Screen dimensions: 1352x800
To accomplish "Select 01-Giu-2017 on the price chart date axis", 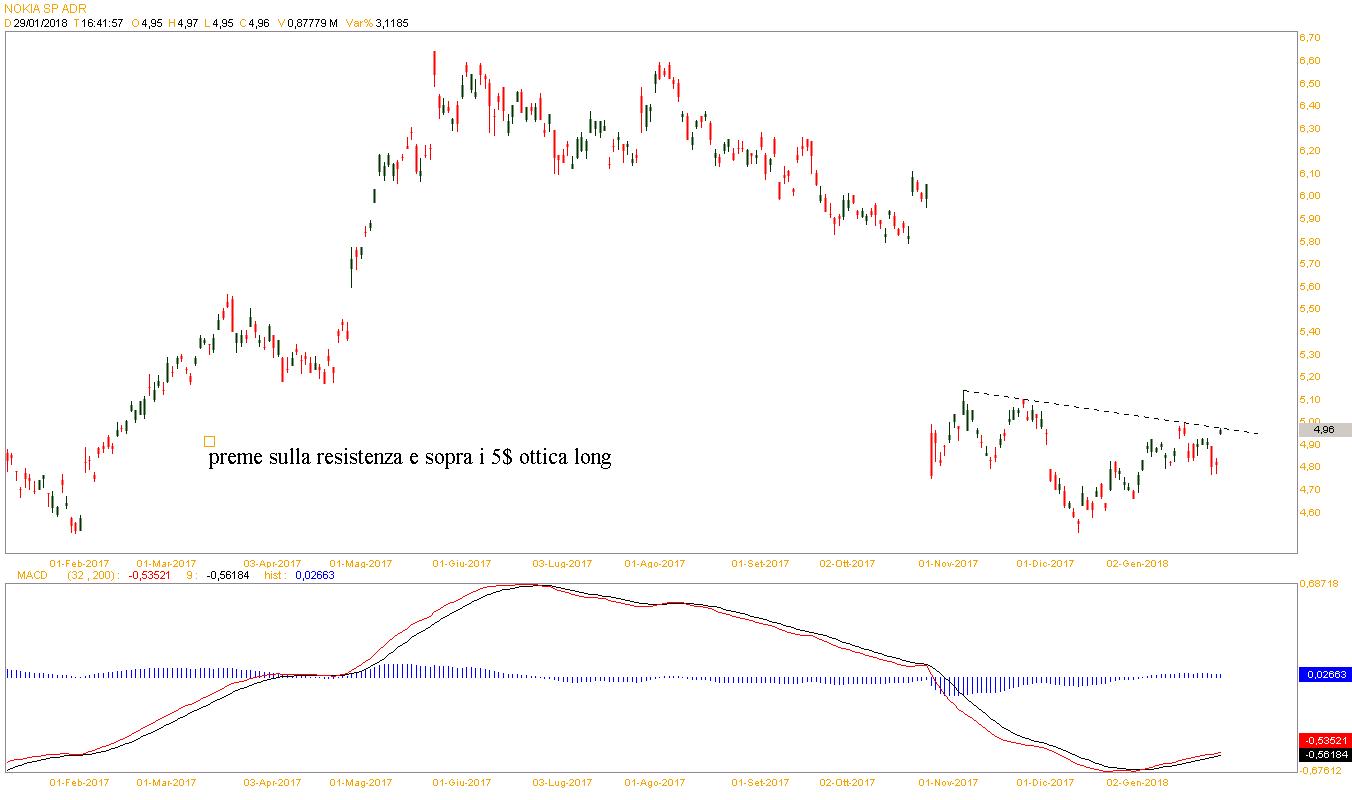I will pyautogui.click(x=461, y=564).
